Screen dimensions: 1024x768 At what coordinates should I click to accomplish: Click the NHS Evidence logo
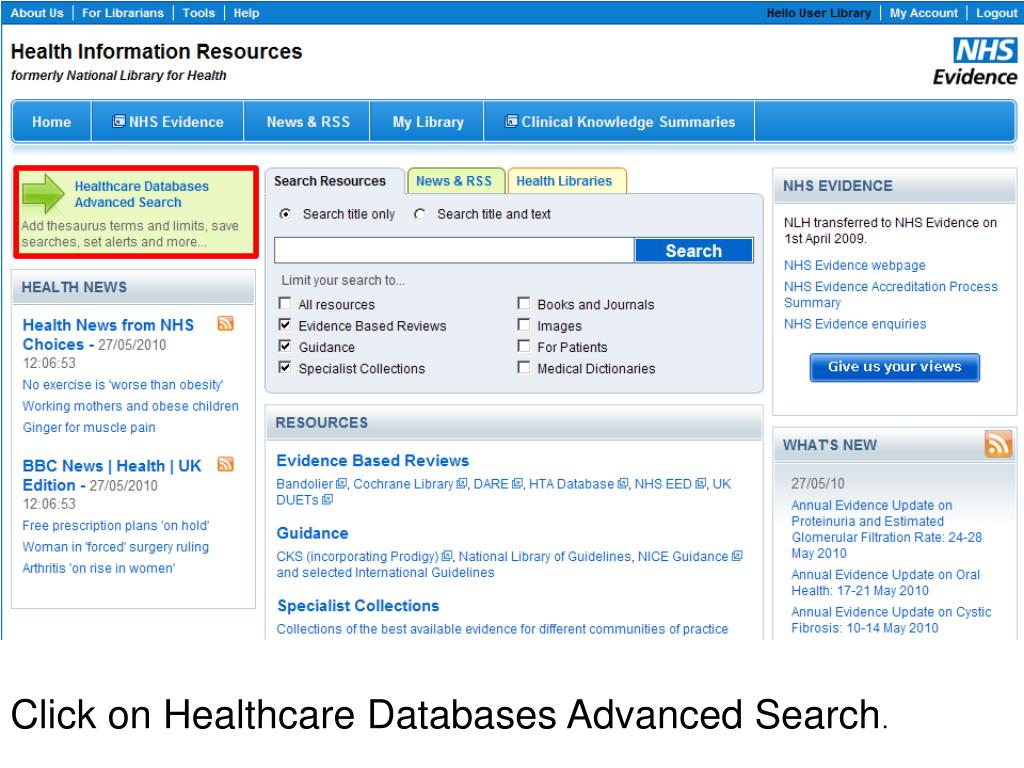(x=976, y=61)
